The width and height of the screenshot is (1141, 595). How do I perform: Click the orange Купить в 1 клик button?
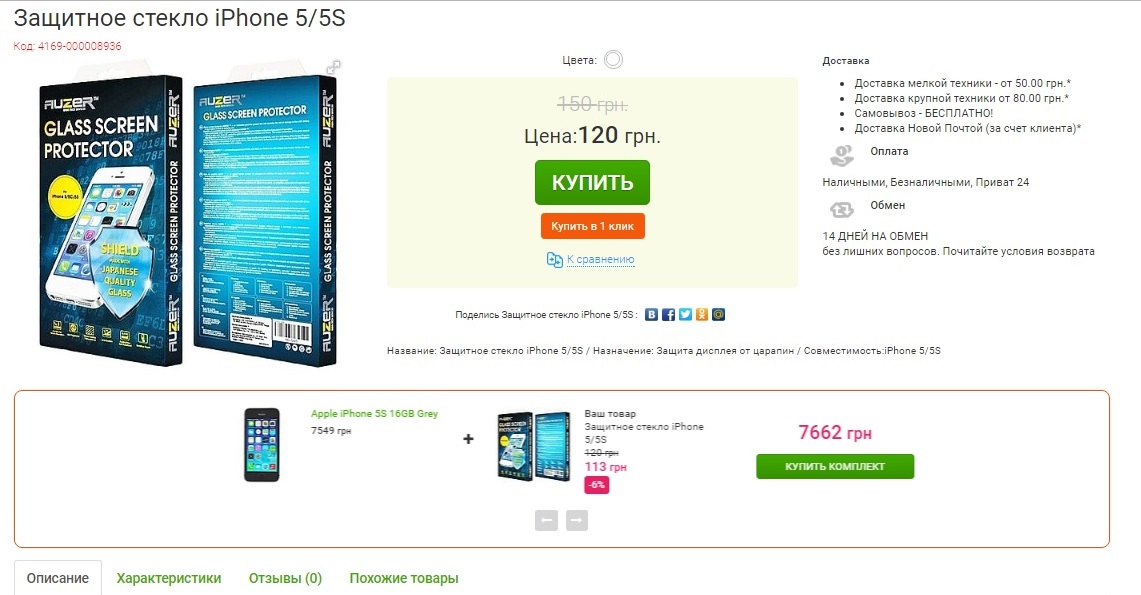592,226
